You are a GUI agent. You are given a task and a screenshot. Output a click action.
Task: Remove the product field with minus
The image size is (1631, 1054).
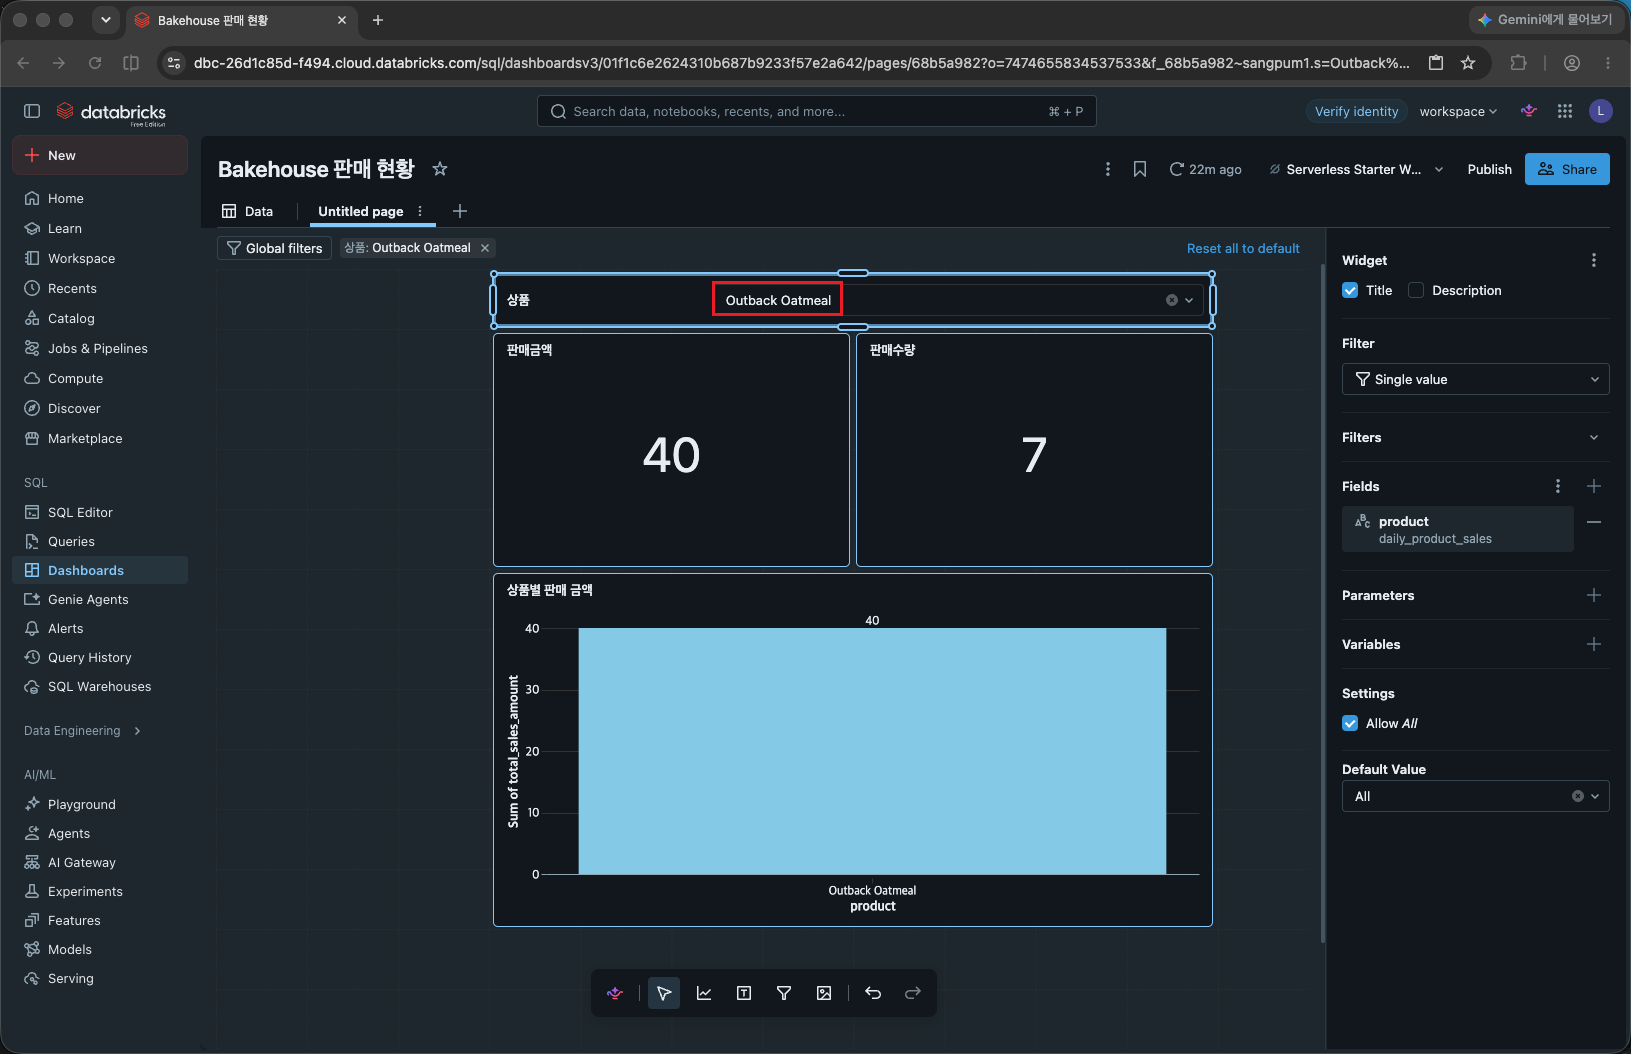tap(1594, 522)
